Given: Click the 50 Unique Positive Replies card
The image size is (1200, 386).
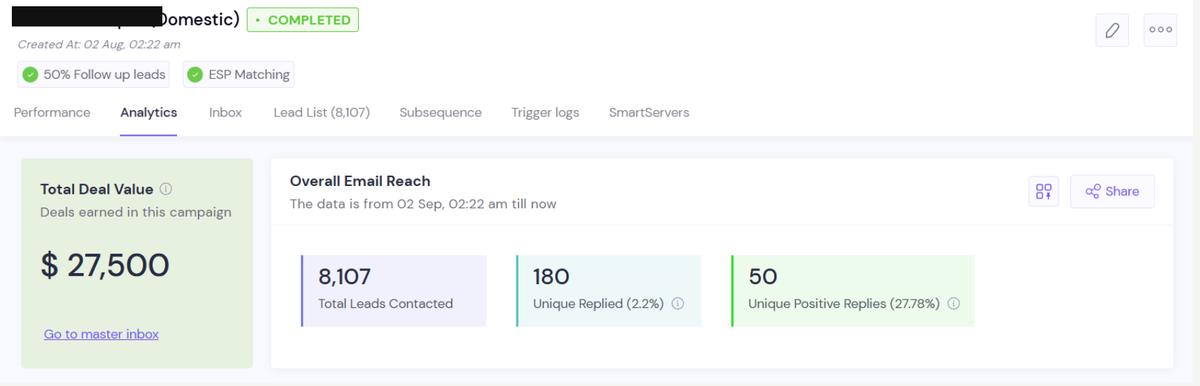Looking at the screenshot, I should [853, 290].
